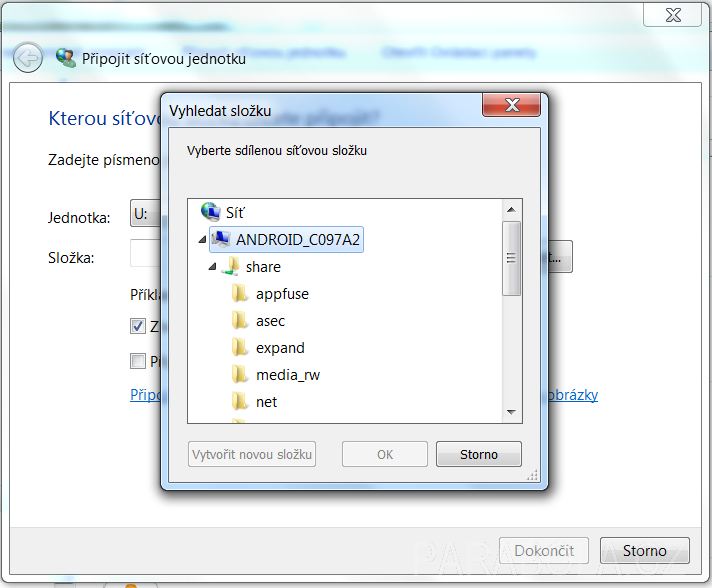Viewport: 712px width, 588px height.
Task: Collapse the ANDROID_C097A2 tree node
Action: (x=203, y=239)
